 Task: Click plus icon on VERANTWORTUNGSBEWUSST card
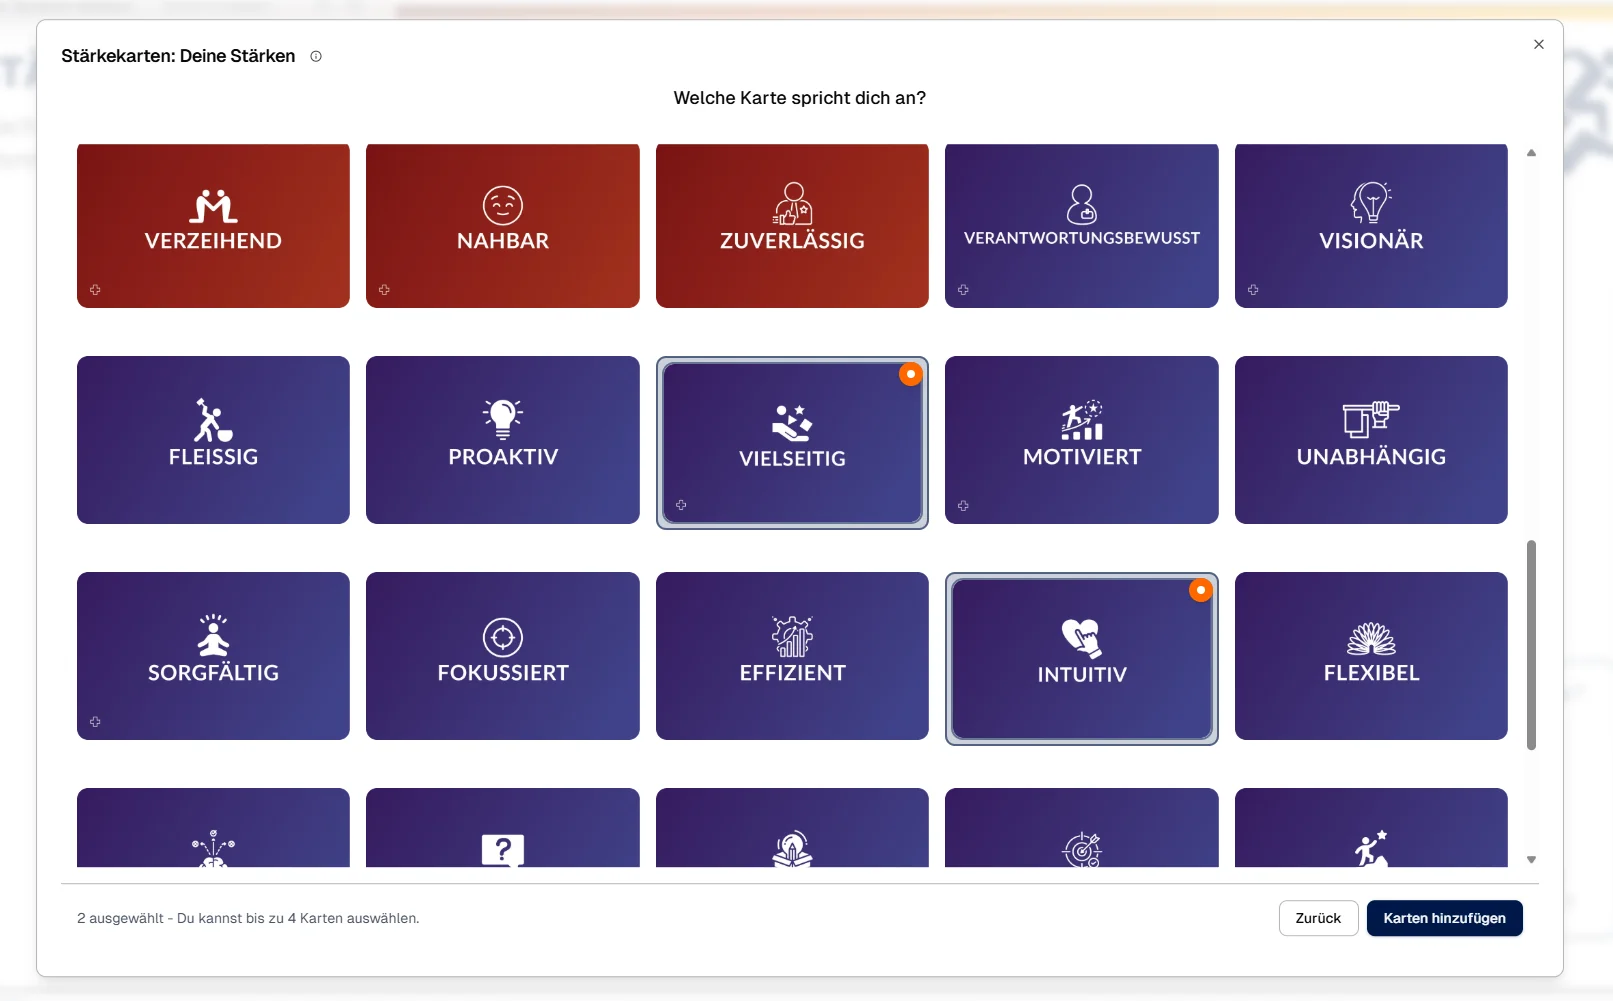[x=963, y=290]
